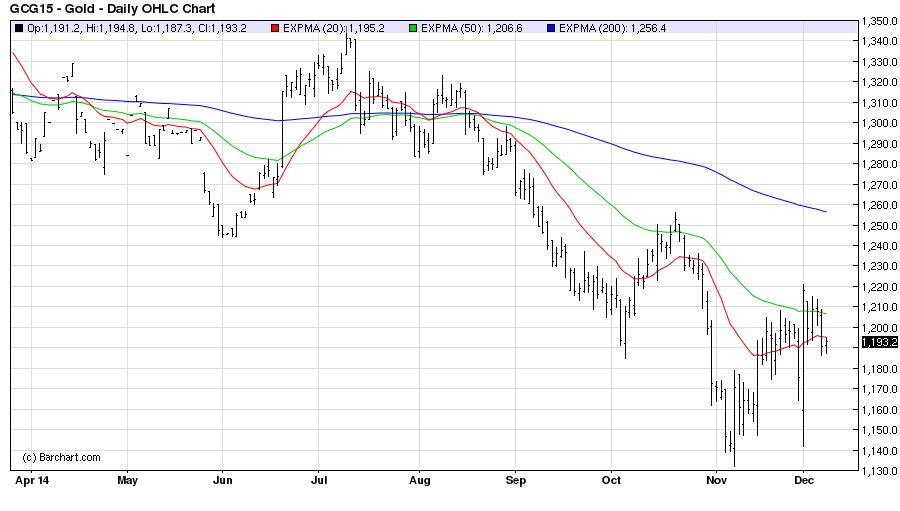Click the right end of blue EXPMA line
The image size is (900, 511).
(x=825, y=211)
